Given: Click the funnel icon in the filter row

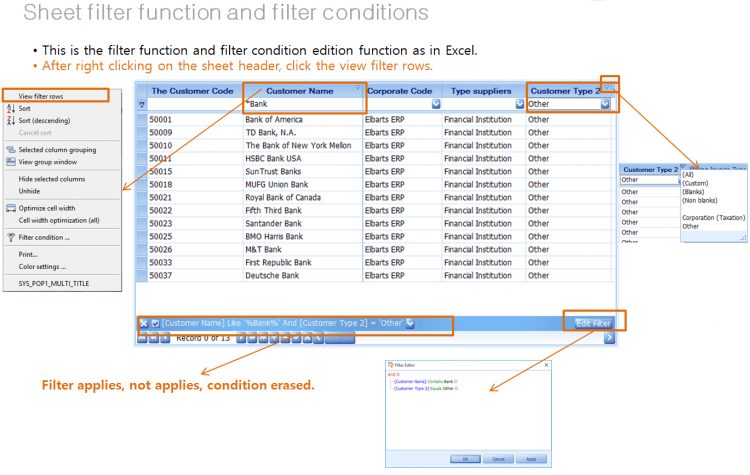Looking at the screenshot, I should (142, 104).
